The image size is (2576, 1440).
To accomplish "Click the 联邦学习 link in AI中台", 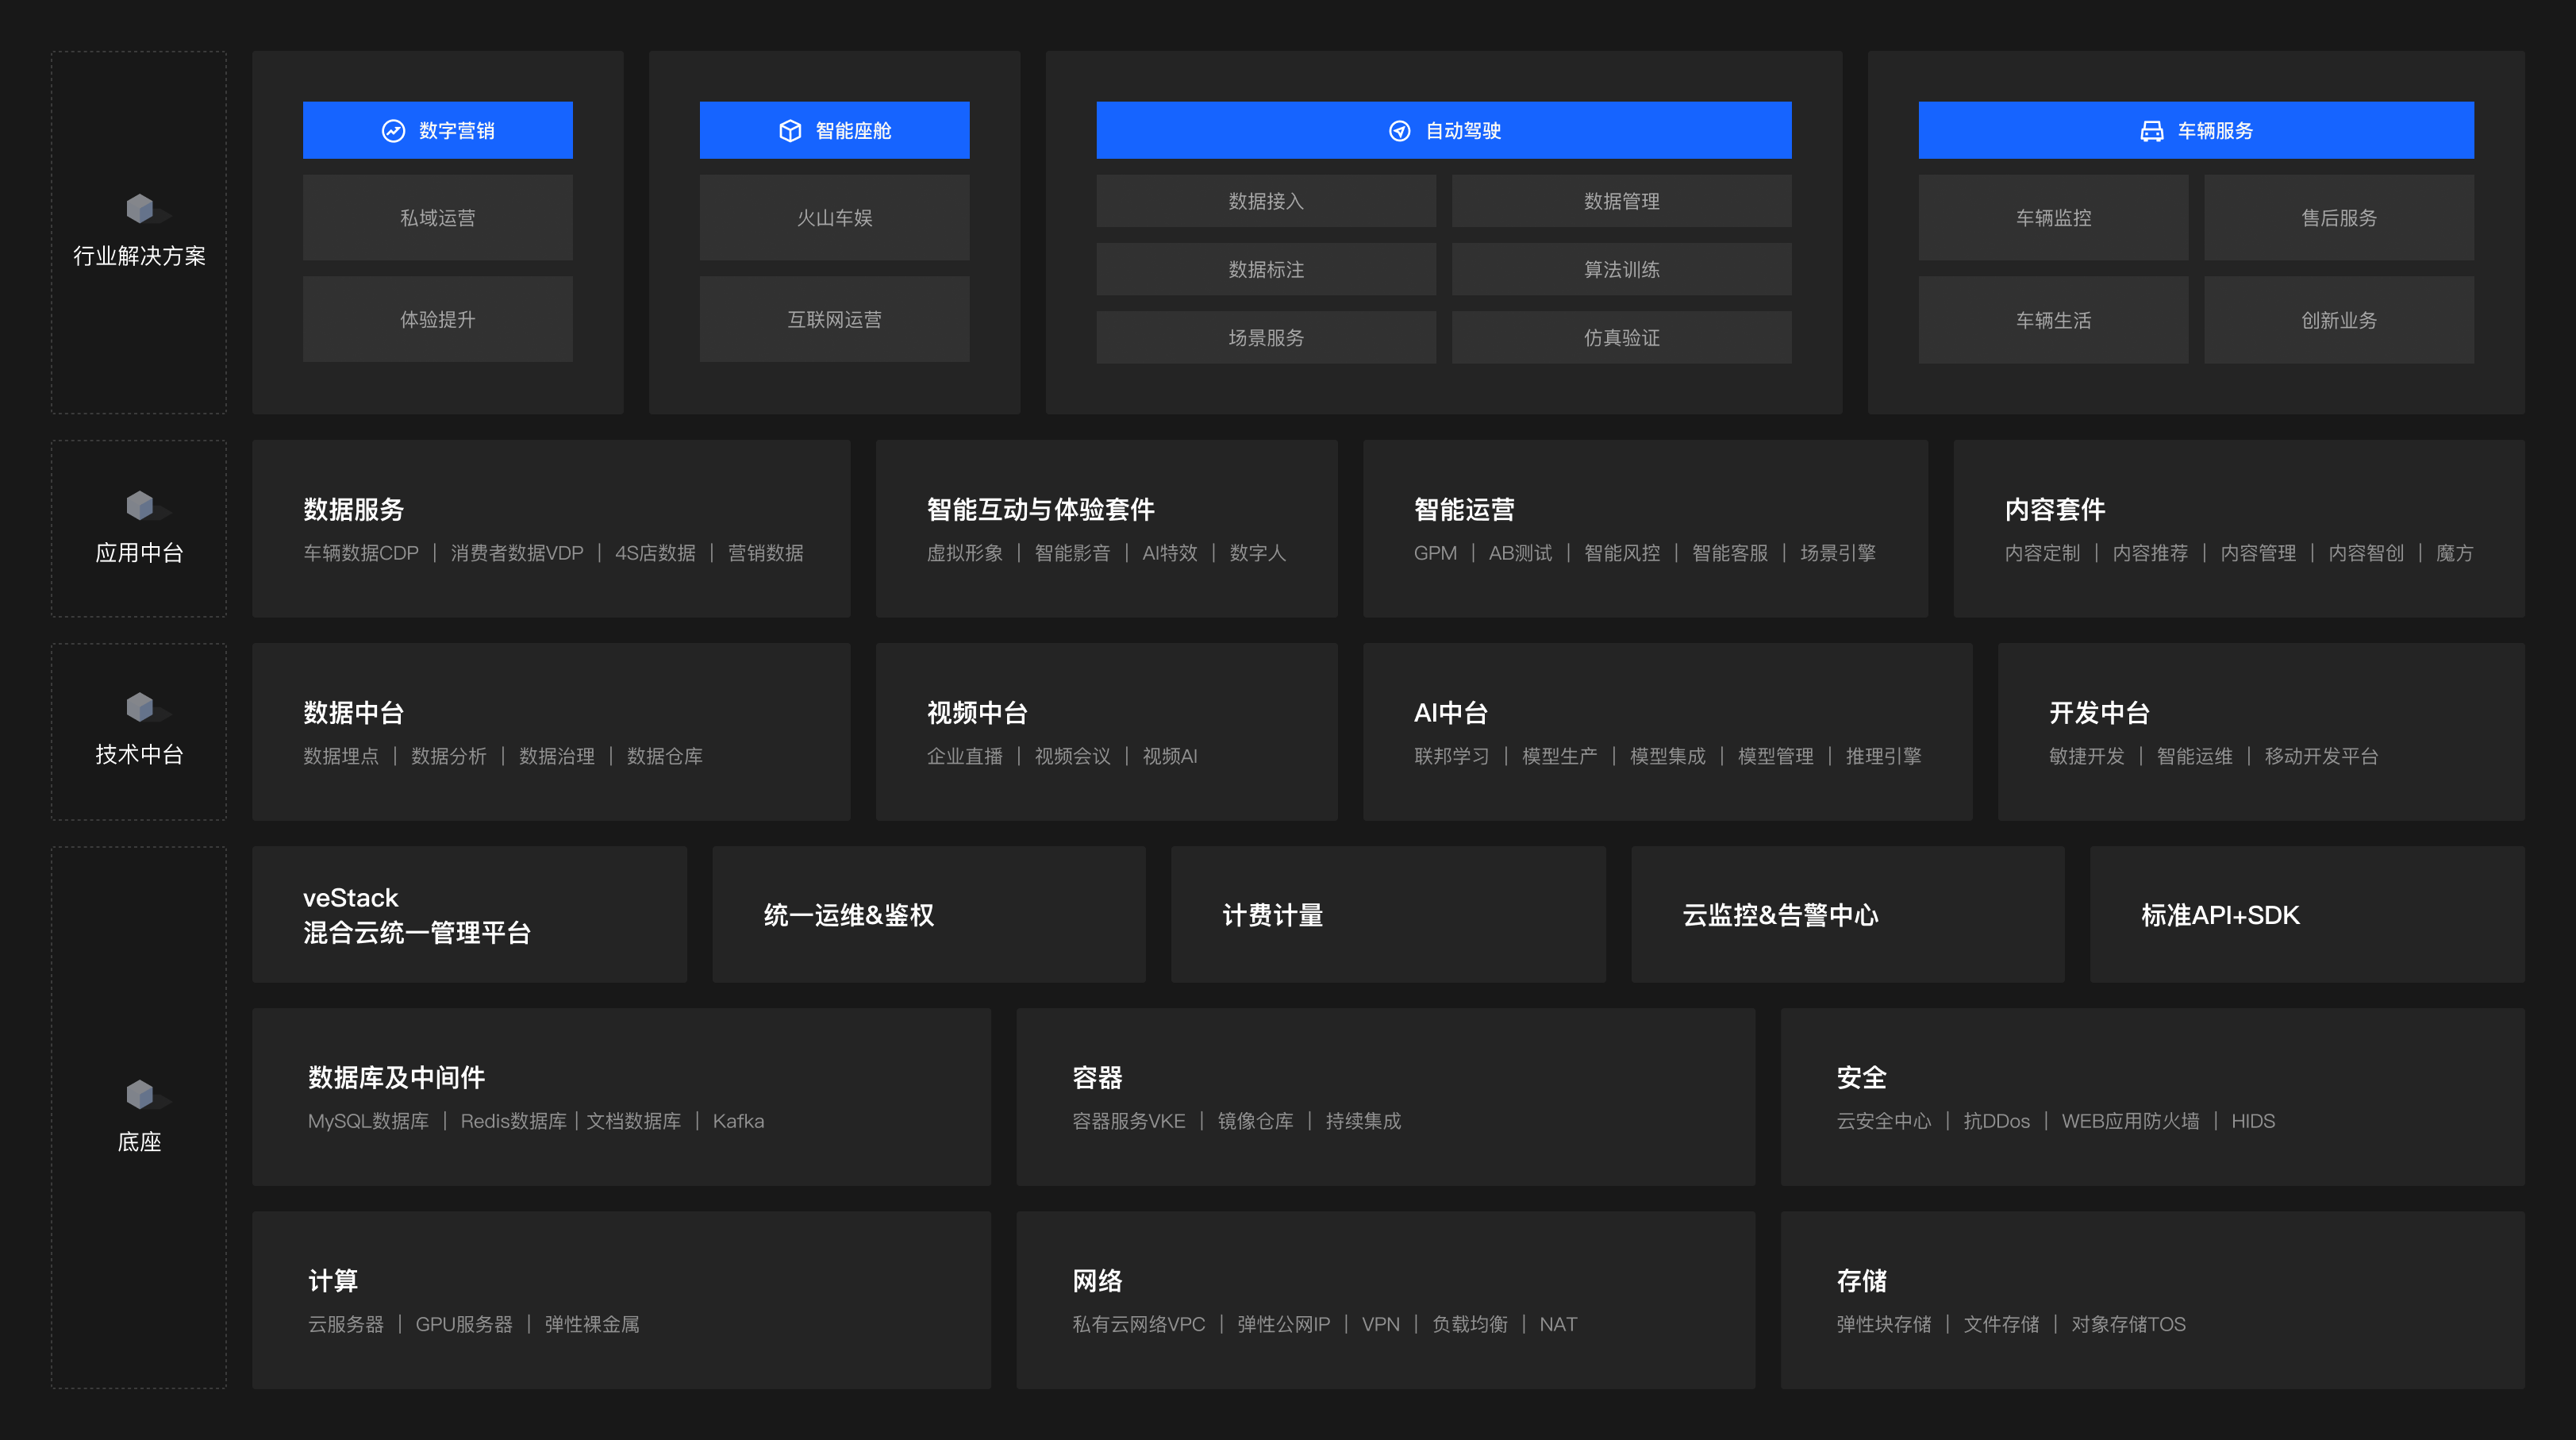I will point(1451,756).
